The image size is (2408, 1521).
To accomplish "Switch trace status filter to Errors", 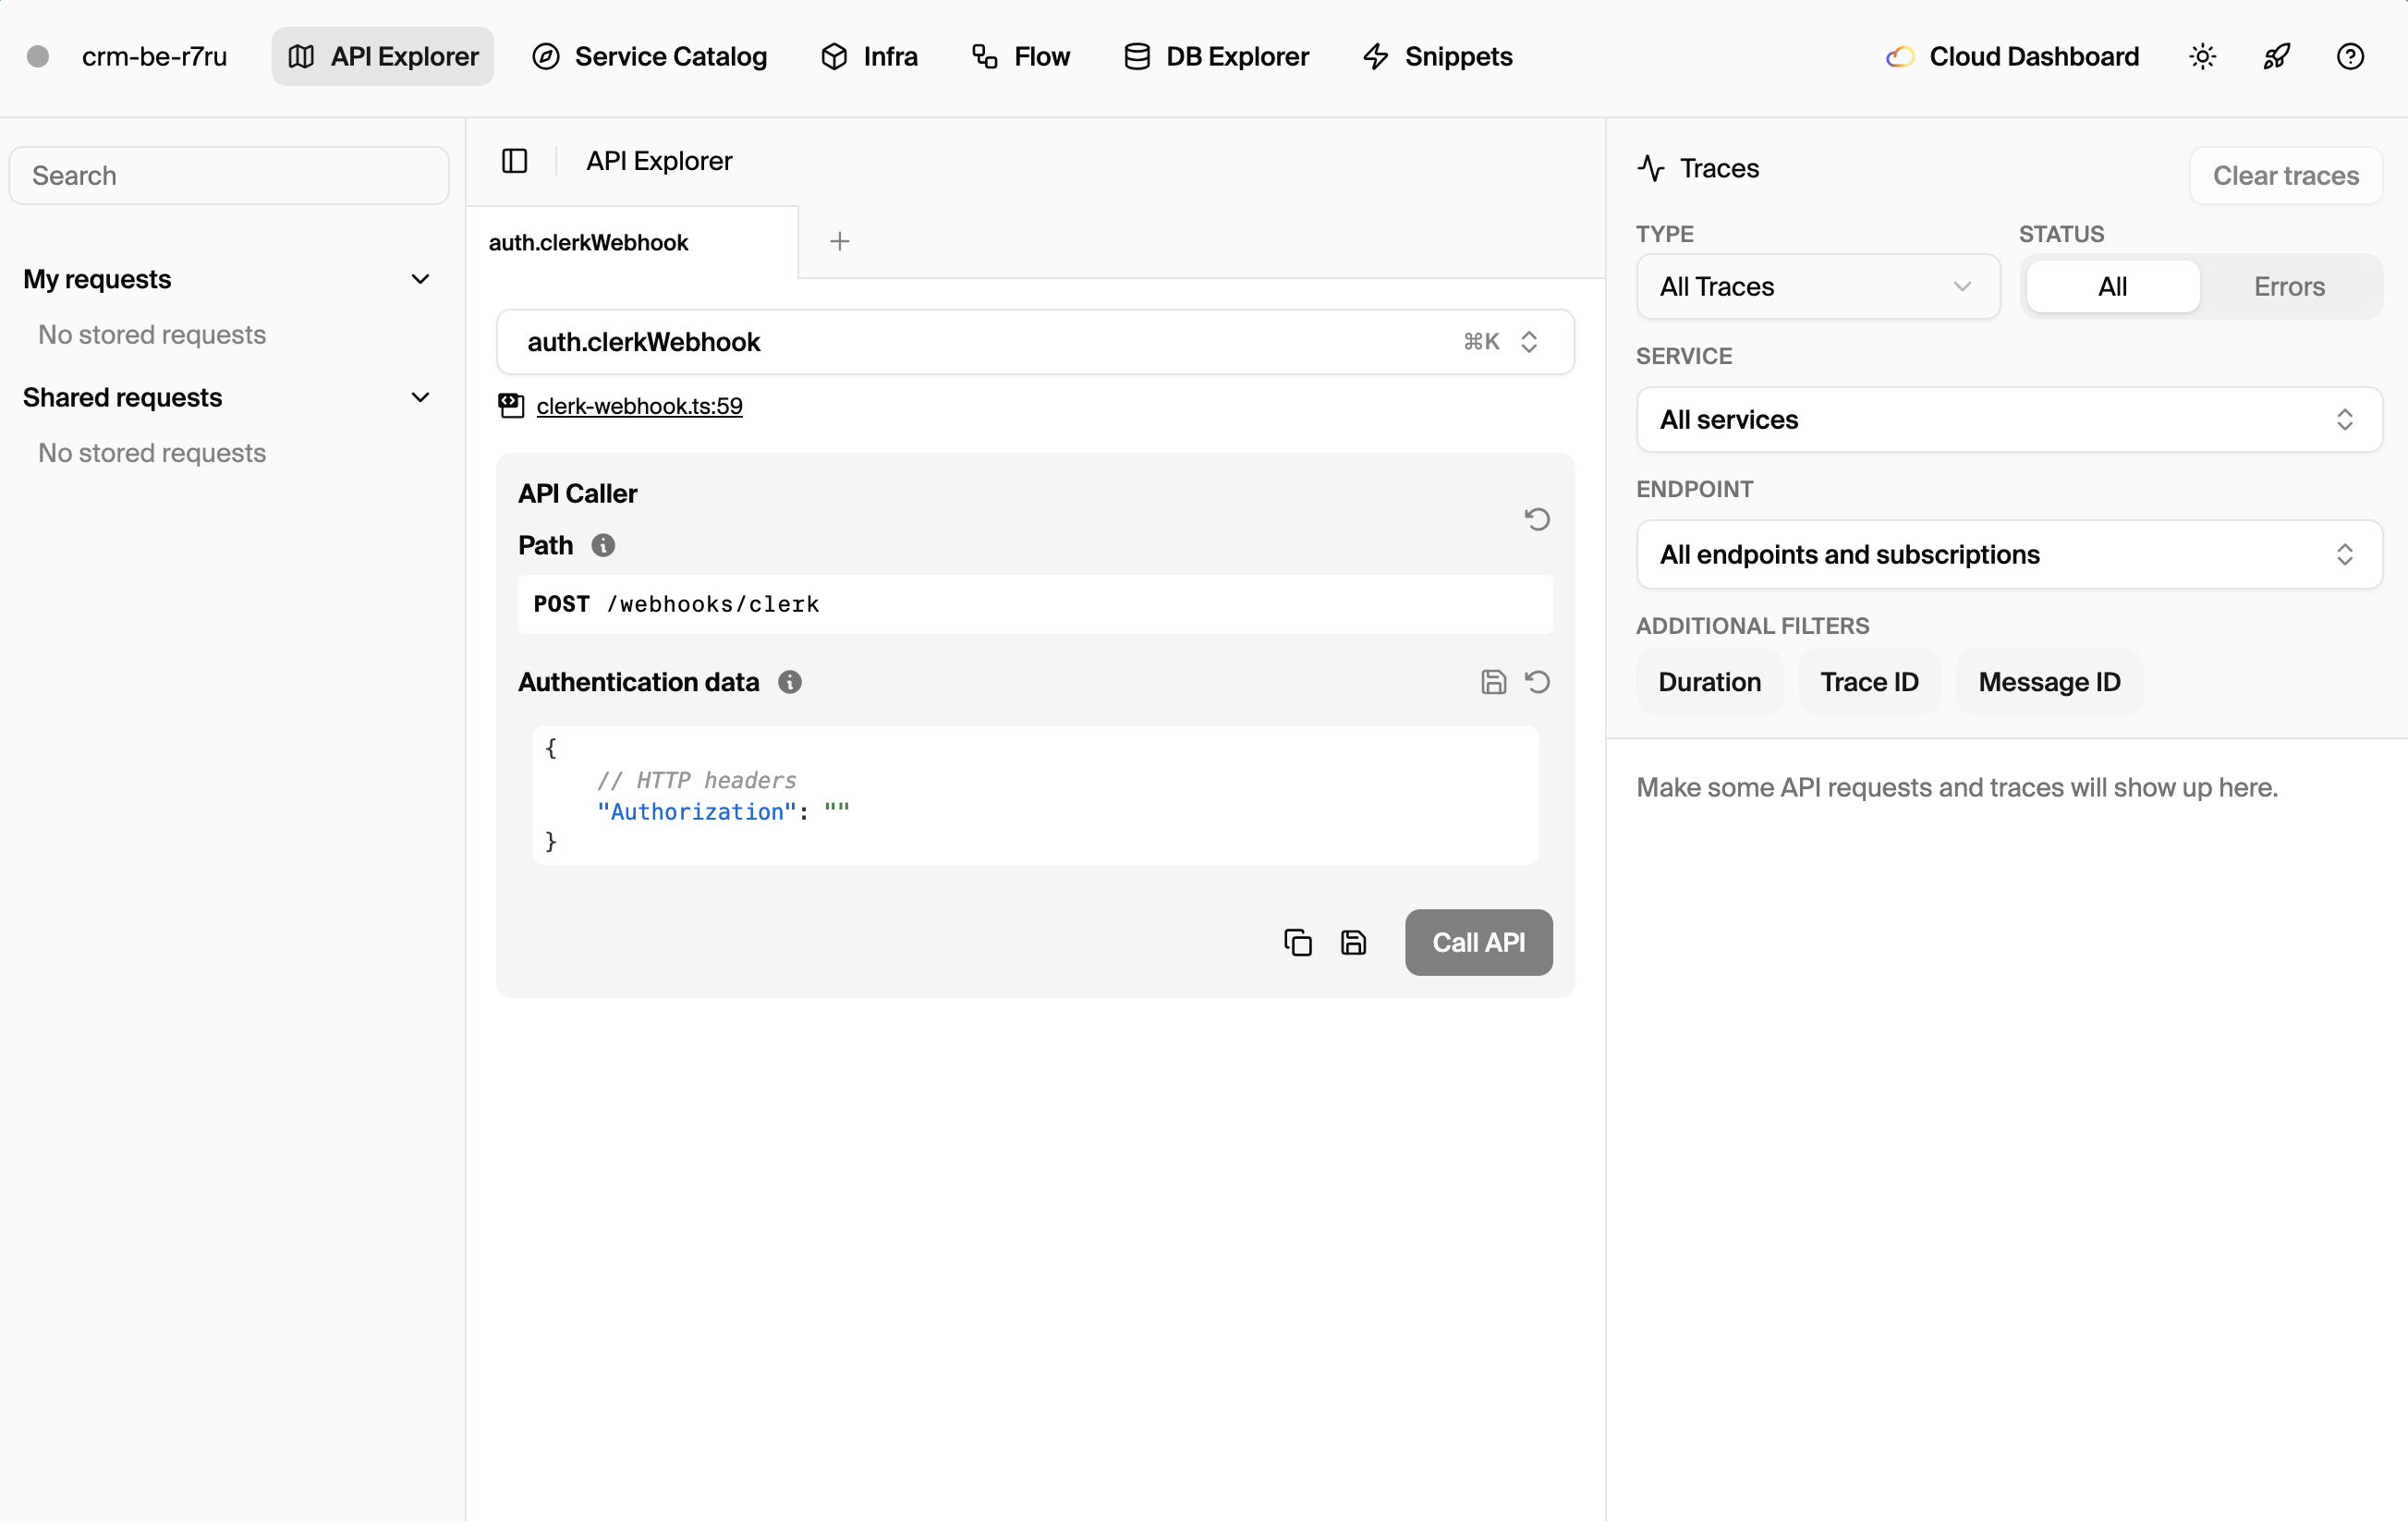I will coord(2289,286).
